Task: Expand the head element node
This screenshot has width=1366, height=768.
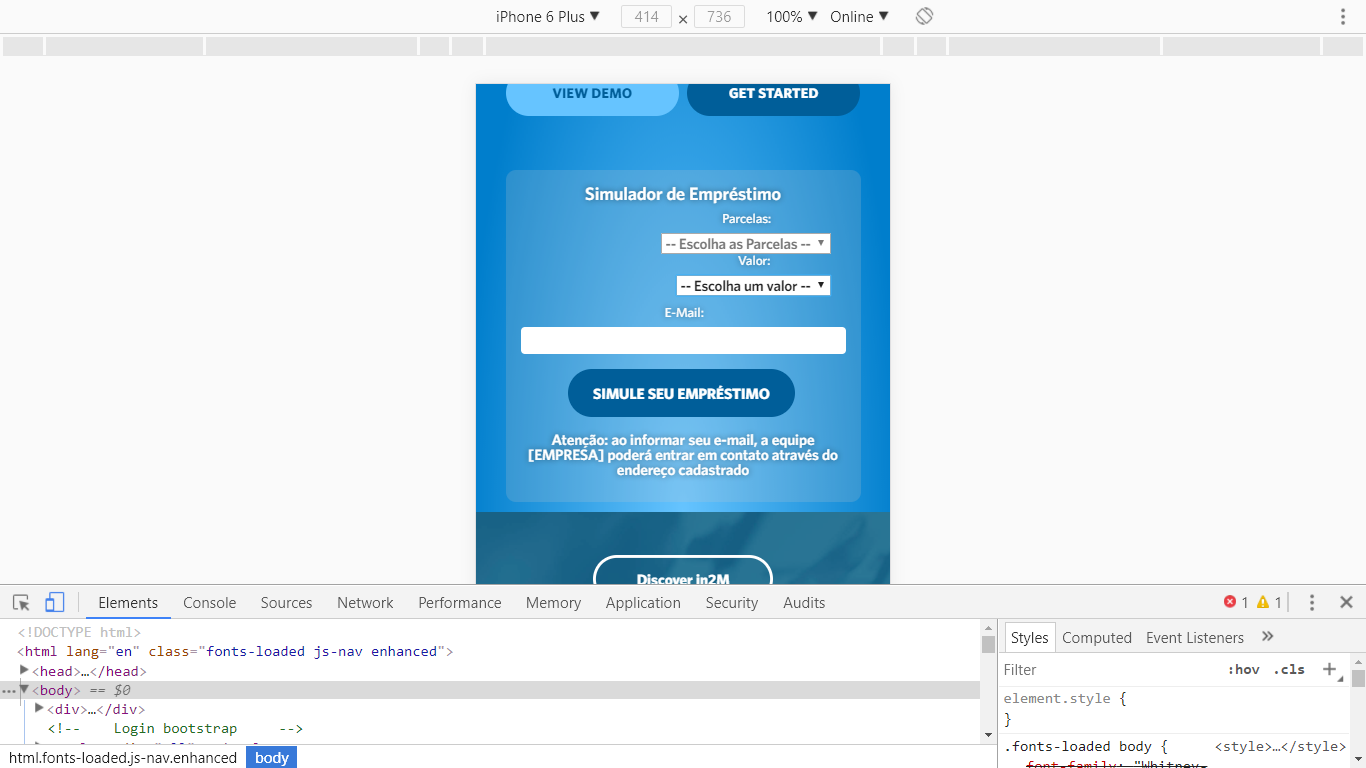Action: tap(24, 670)
